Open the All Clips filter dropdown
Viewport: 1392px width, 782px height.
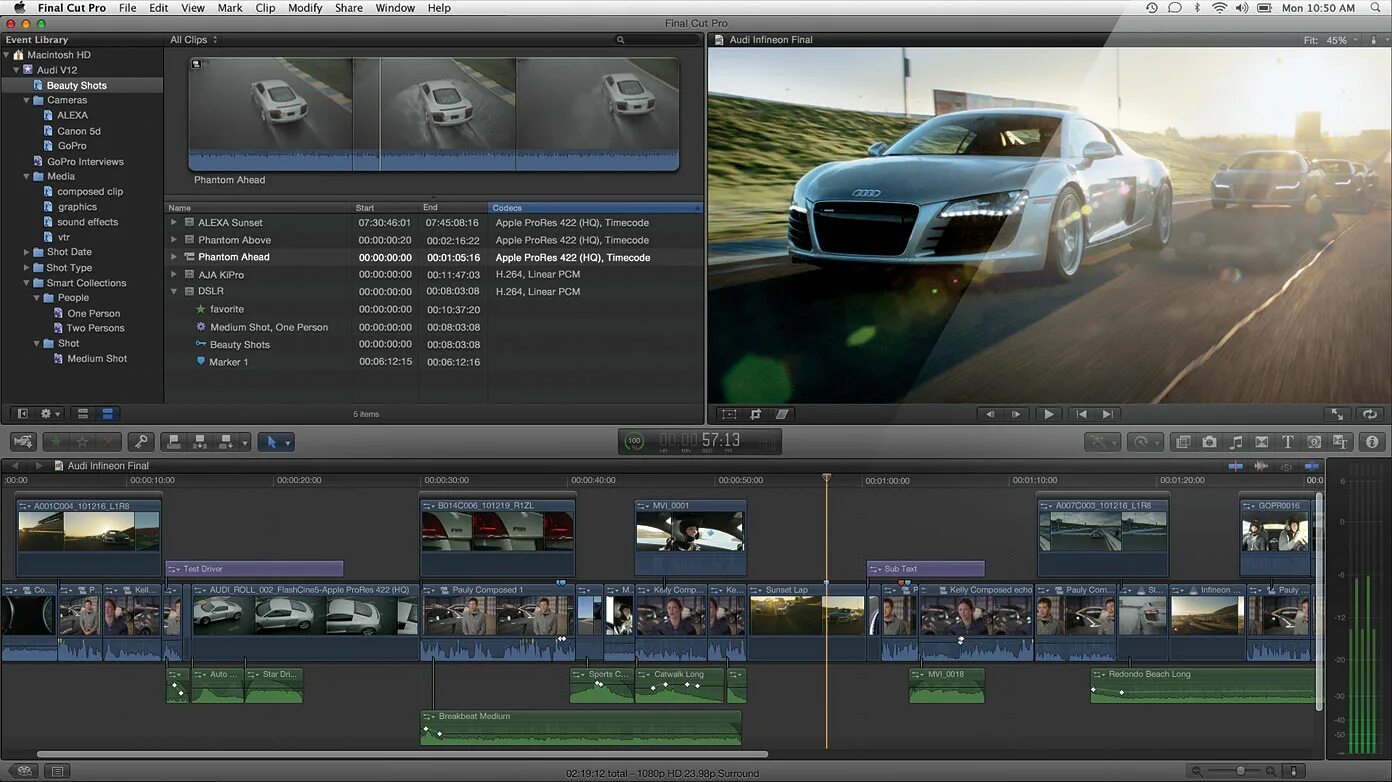point(193,40)
